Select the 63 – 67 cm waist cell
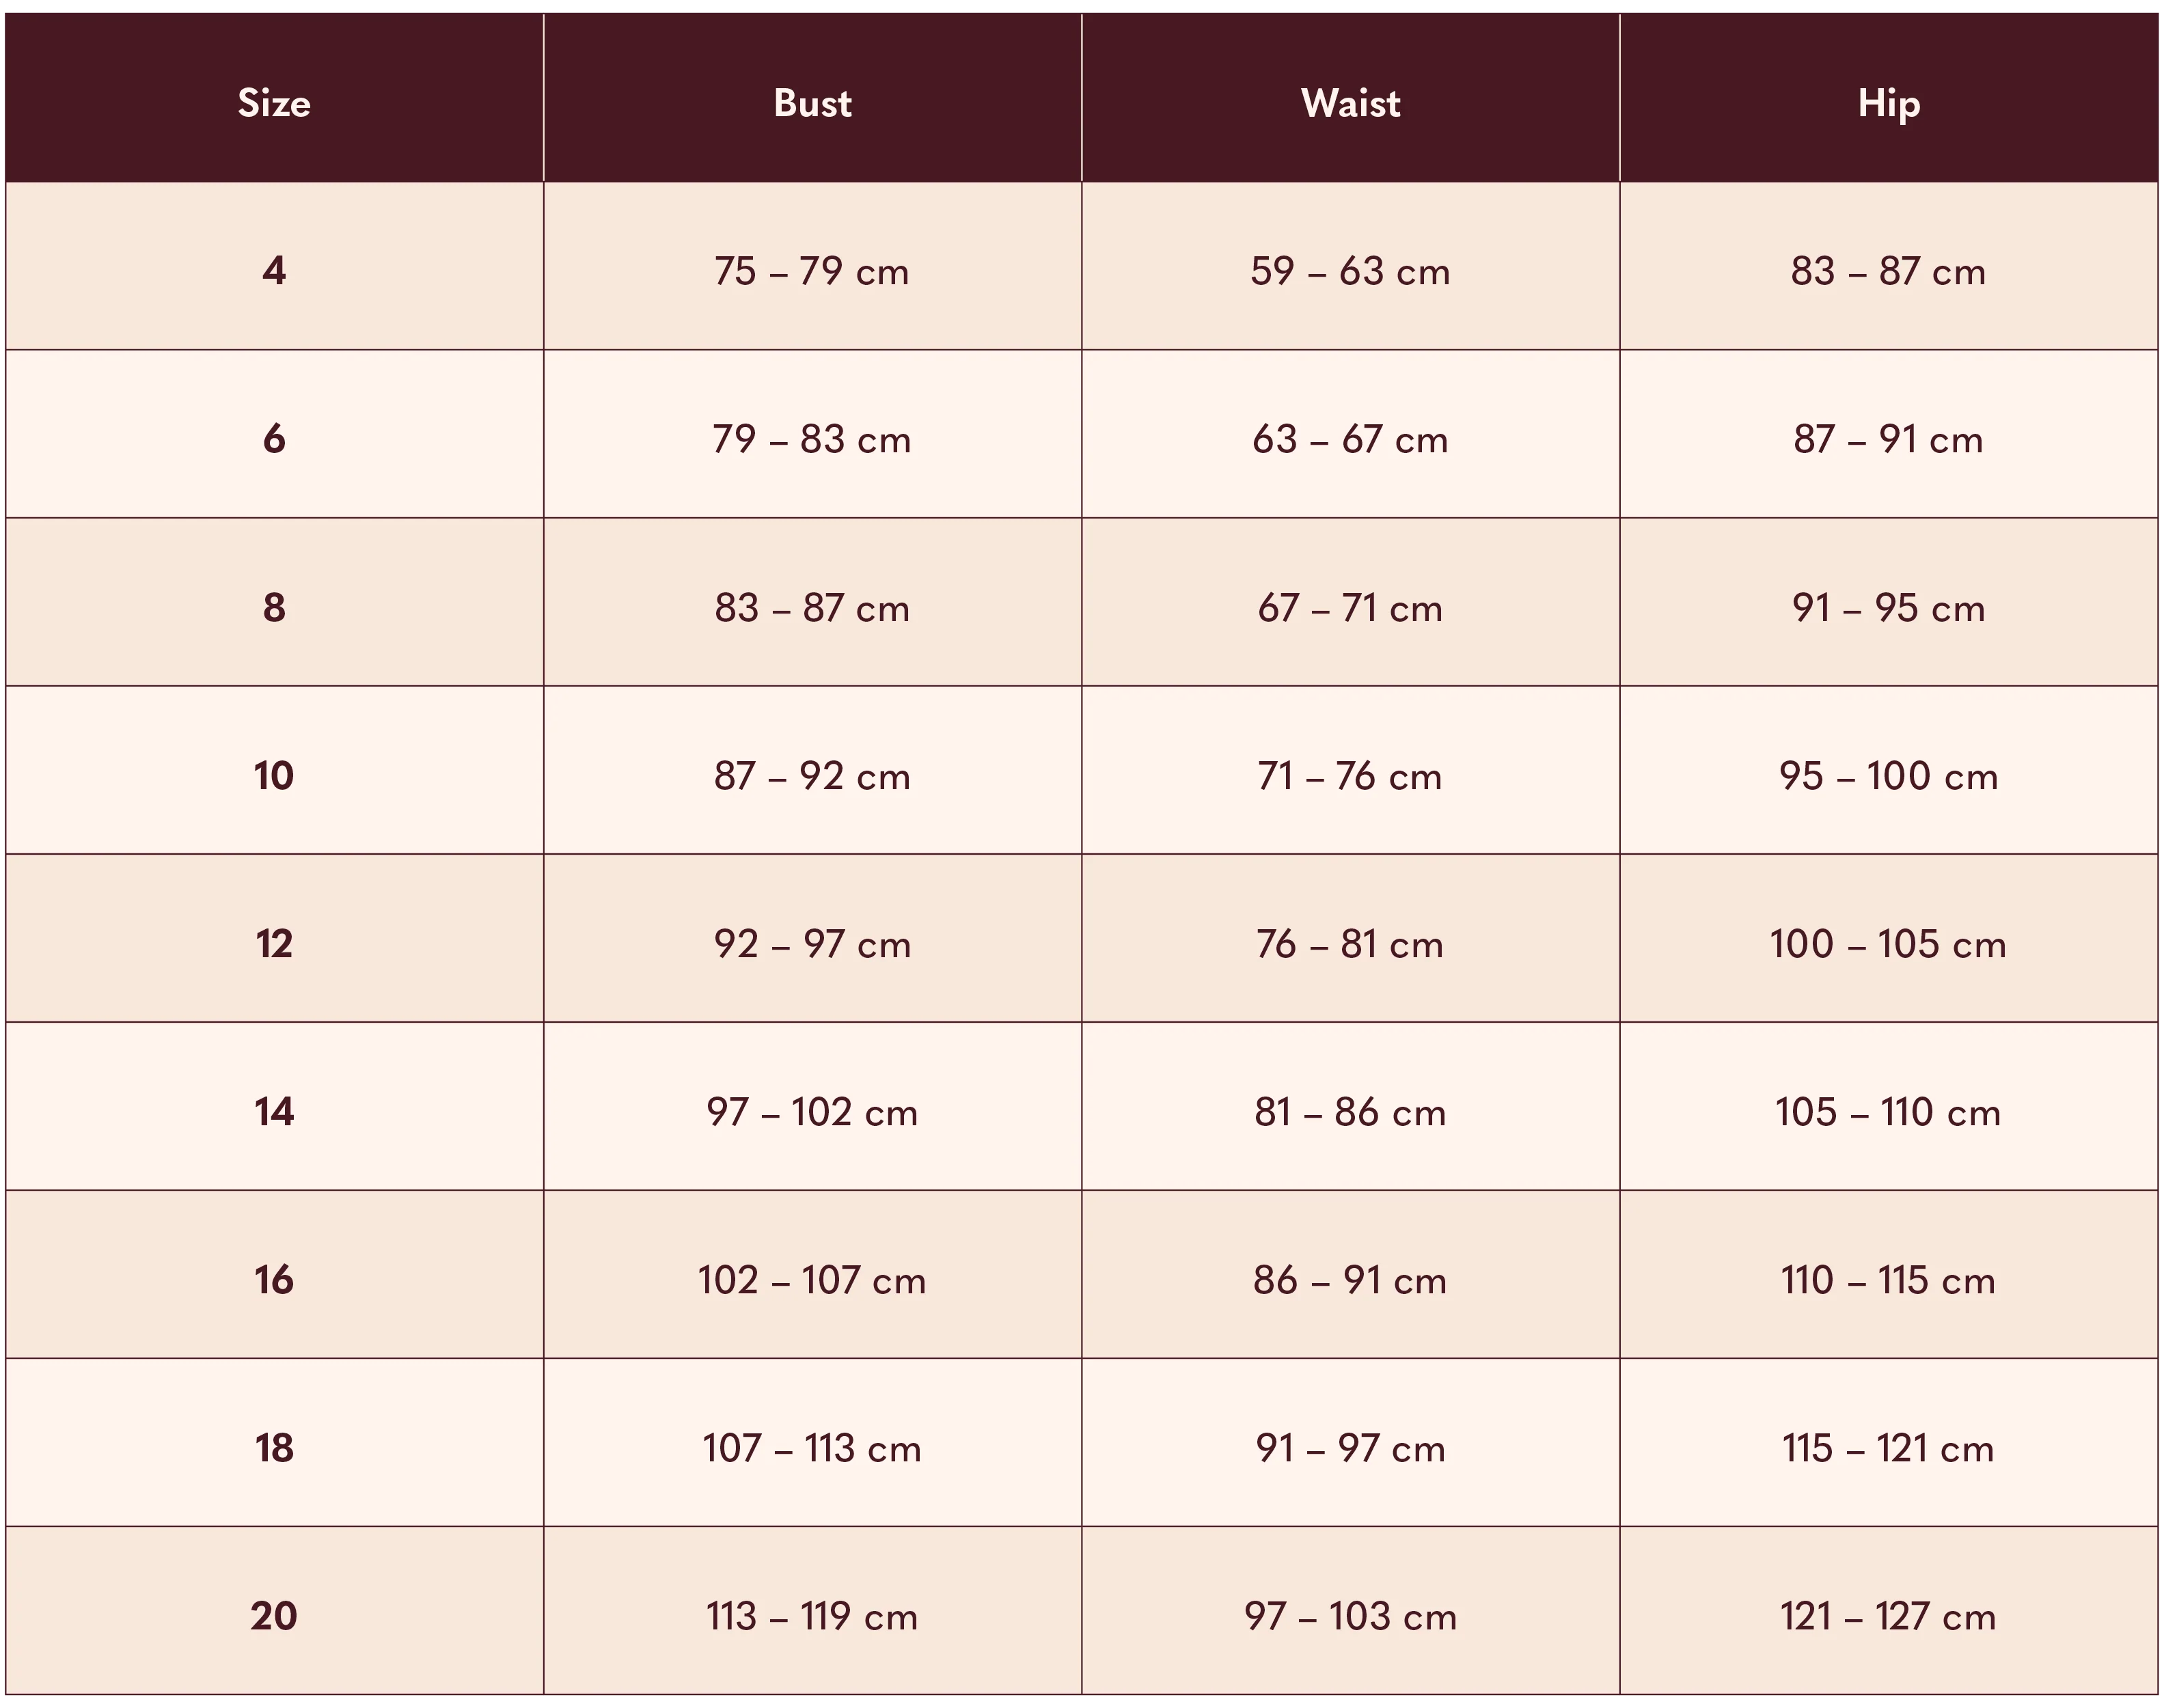 point(1350,439)
